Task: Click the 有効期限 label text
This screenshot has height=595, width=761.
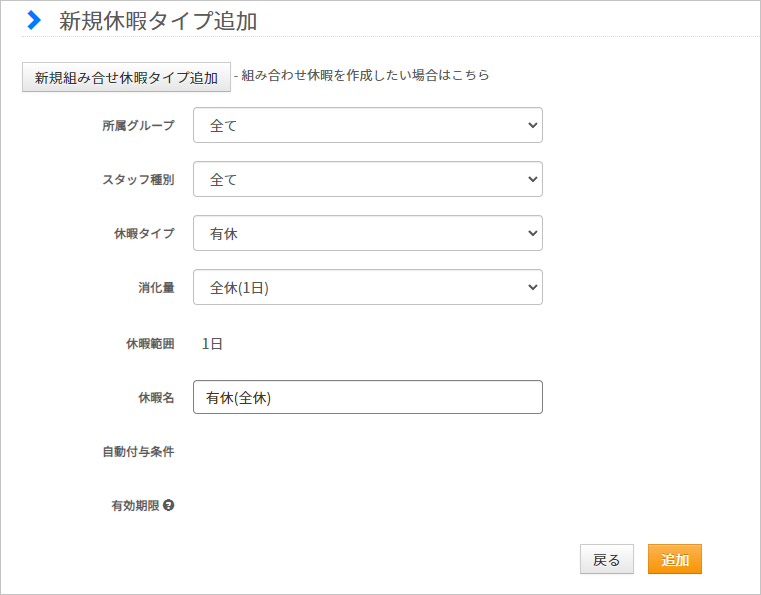Action: pyautogui.click(x=135, y=506)
